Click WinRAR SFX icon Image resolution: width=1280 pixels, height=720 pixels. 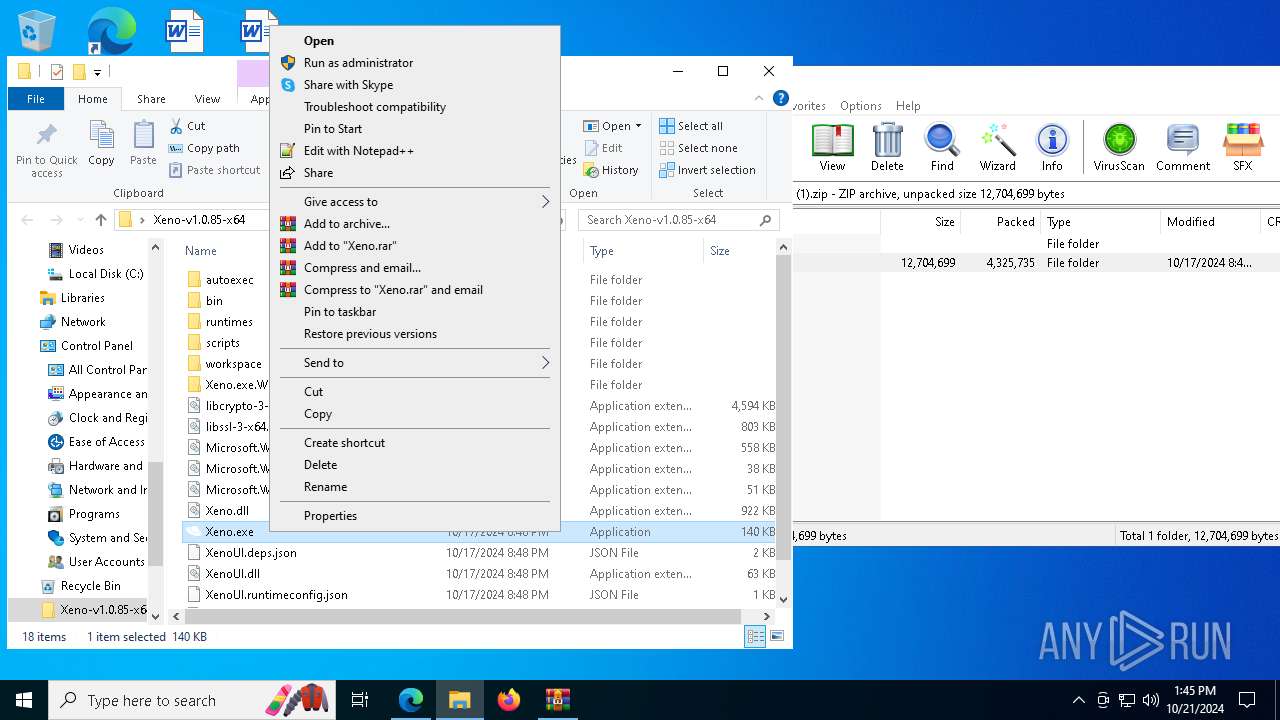tap(1243, 148)
